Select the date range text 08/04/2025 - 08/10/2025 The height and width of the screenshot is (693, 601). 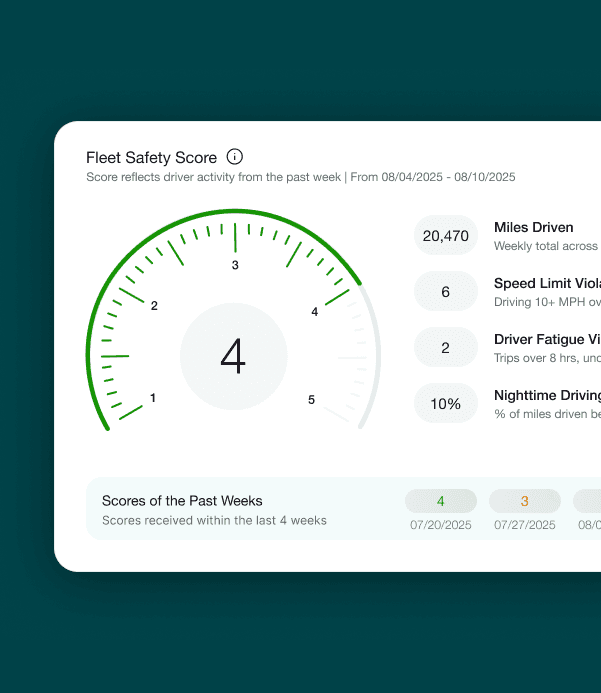click(x=449, y=177)
